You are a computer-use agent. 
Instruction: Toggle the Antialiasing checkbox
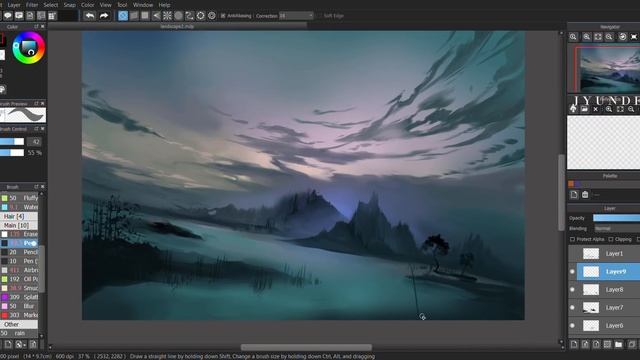click(223, 16)
